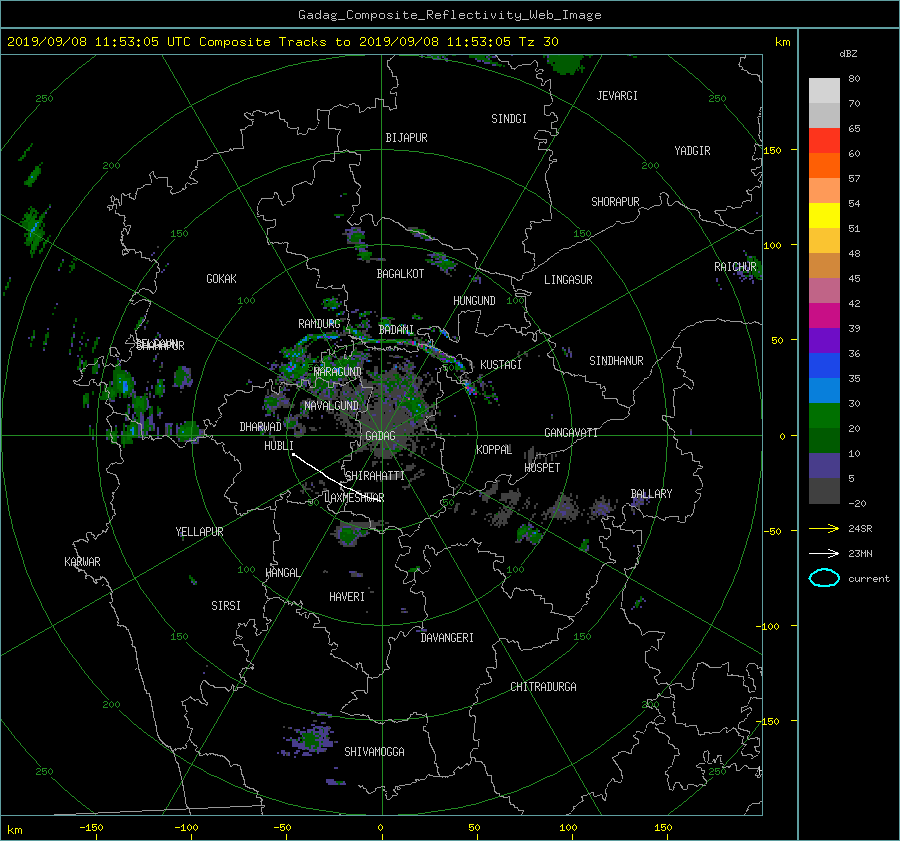This screenshot has height=841, width=900.
Task: Click the Gadag_Composite_Reflectivity_Web_Image title
Action: tap(449, 15)
